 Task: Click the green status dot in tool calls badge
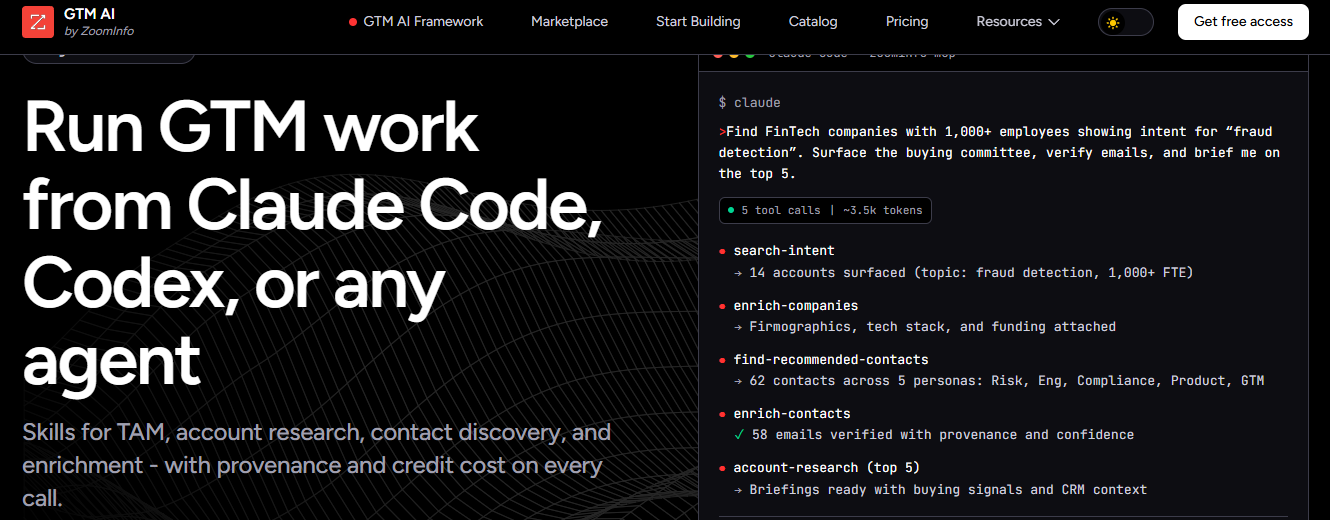point(731,210)
